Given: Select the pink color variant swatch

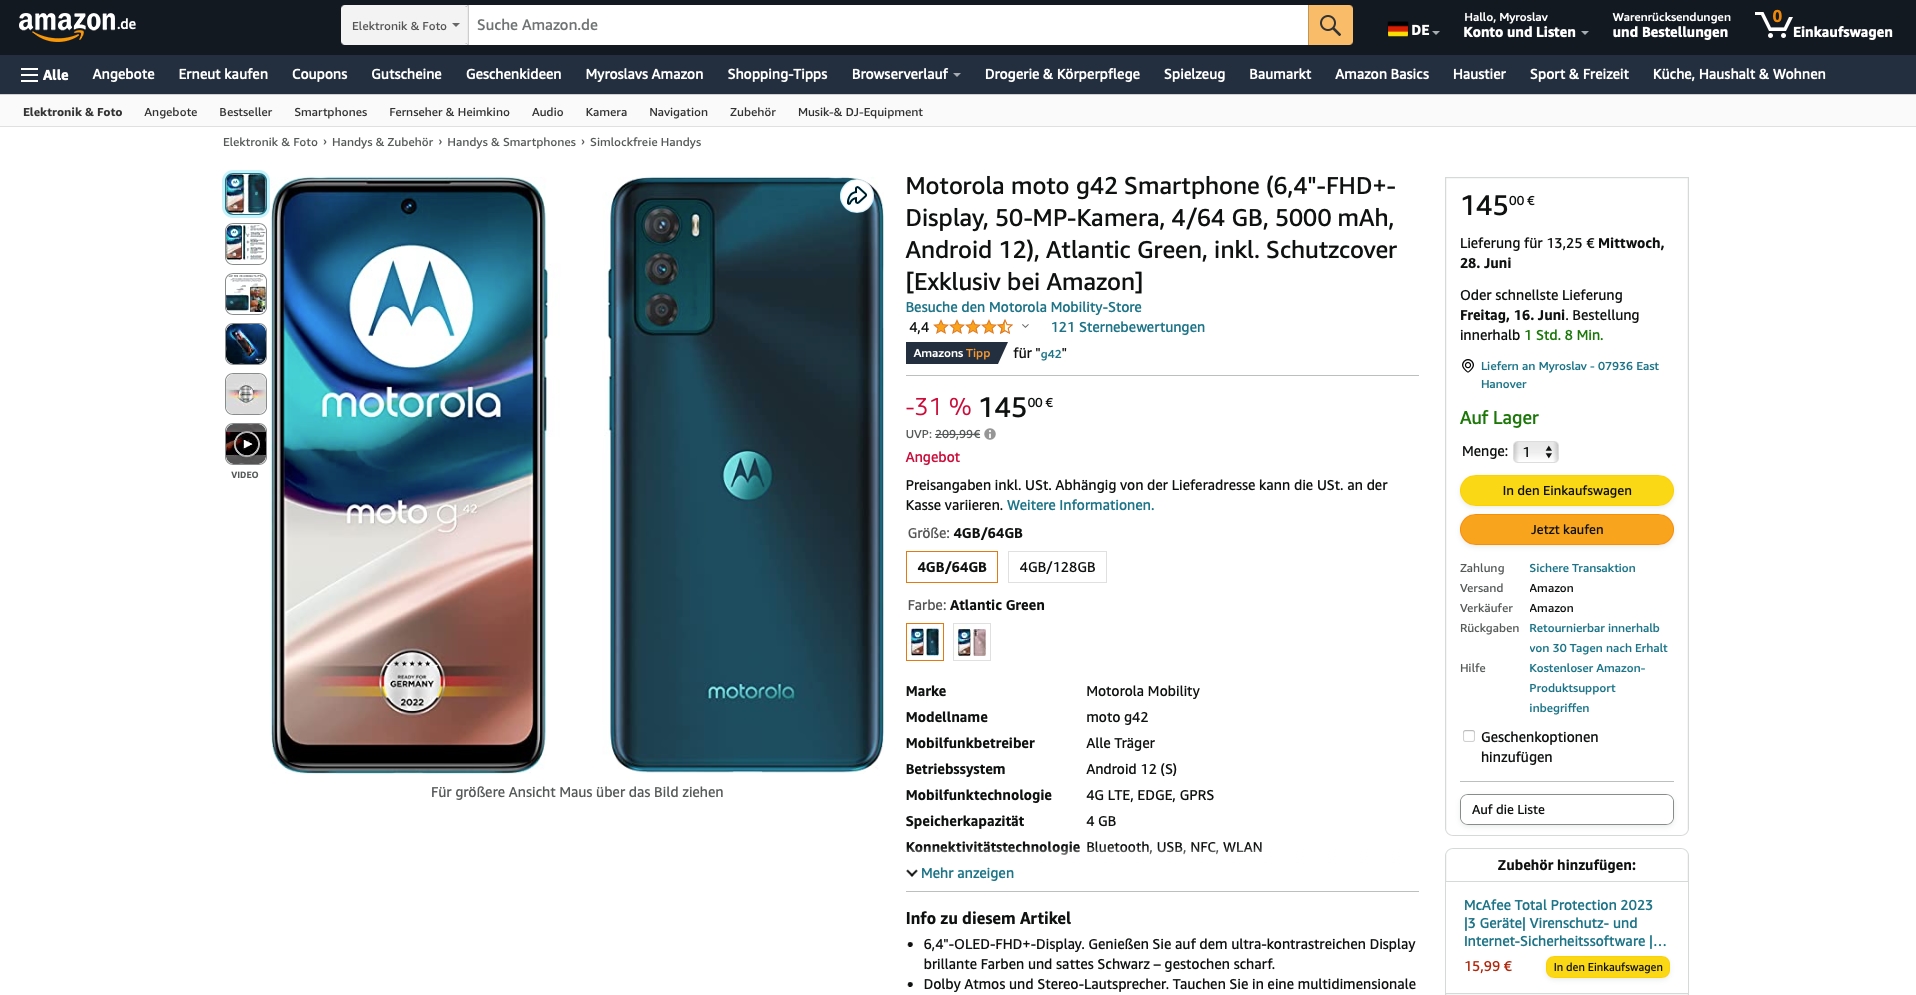Looking at the screenshot, I should coord(971,642).
